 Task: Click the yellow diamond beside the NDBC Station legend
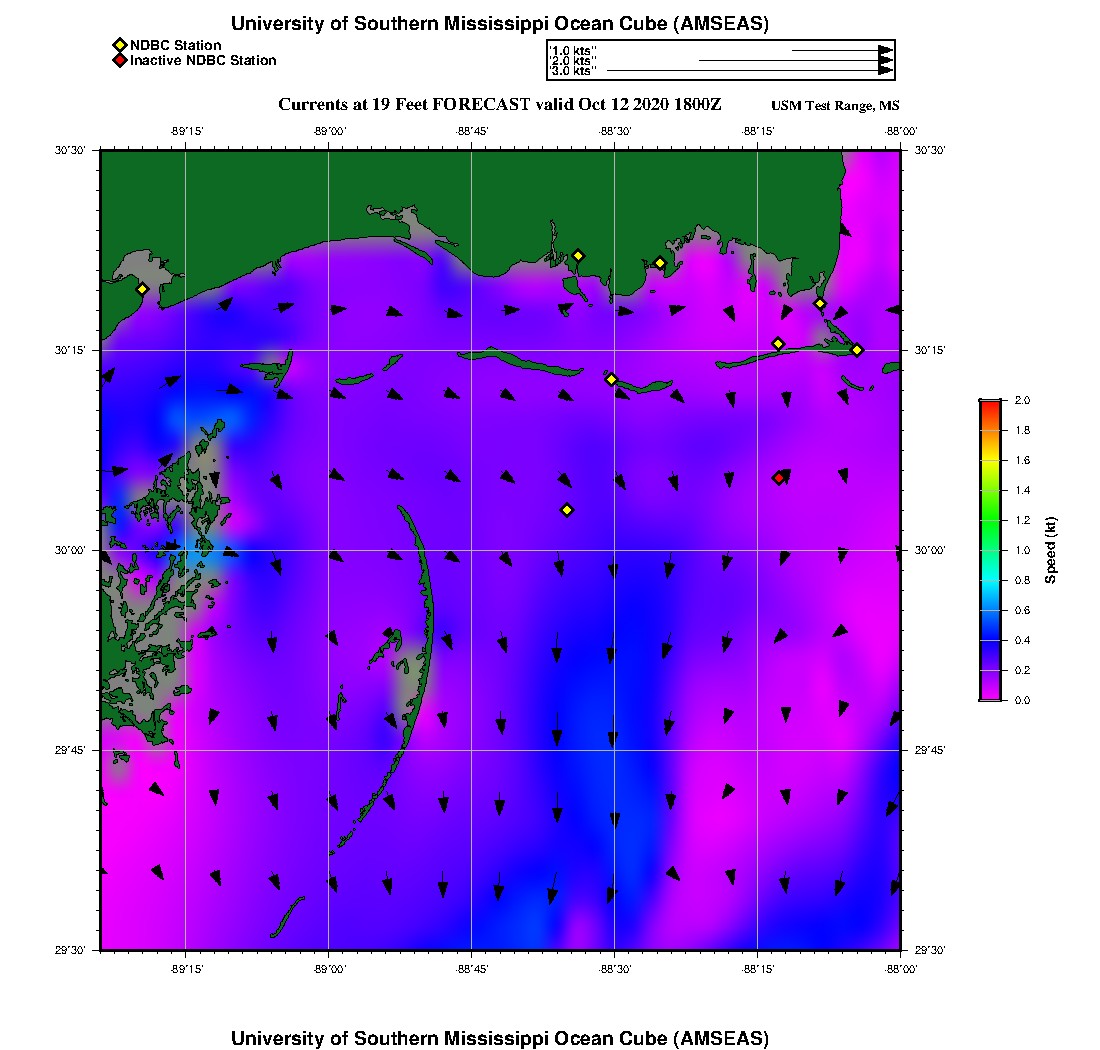coord(119,45)
